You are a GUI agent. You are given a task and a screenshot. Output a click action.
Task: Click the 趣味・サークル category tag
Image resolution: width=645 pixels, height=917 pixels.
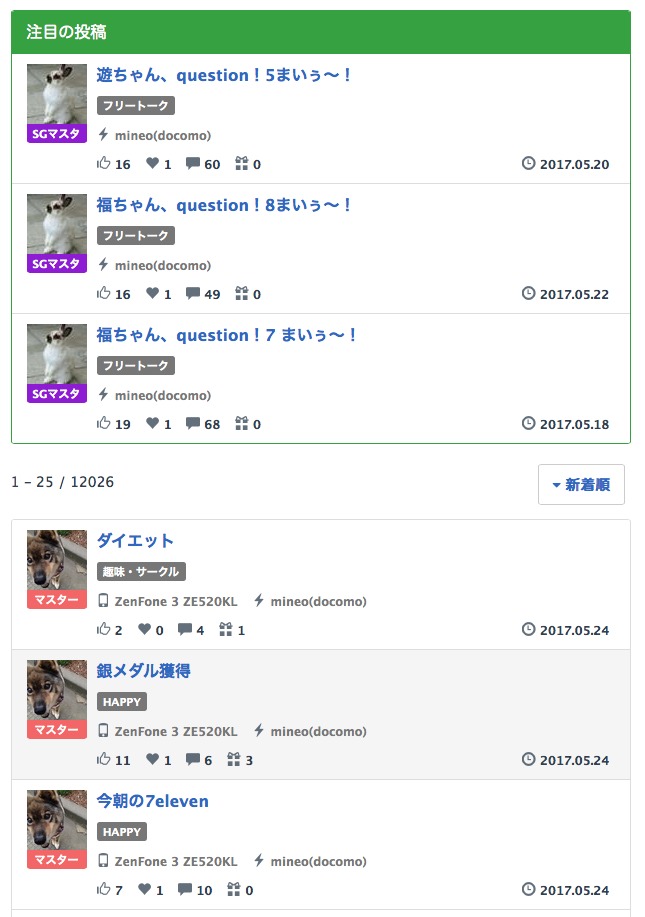click(141, 572)
